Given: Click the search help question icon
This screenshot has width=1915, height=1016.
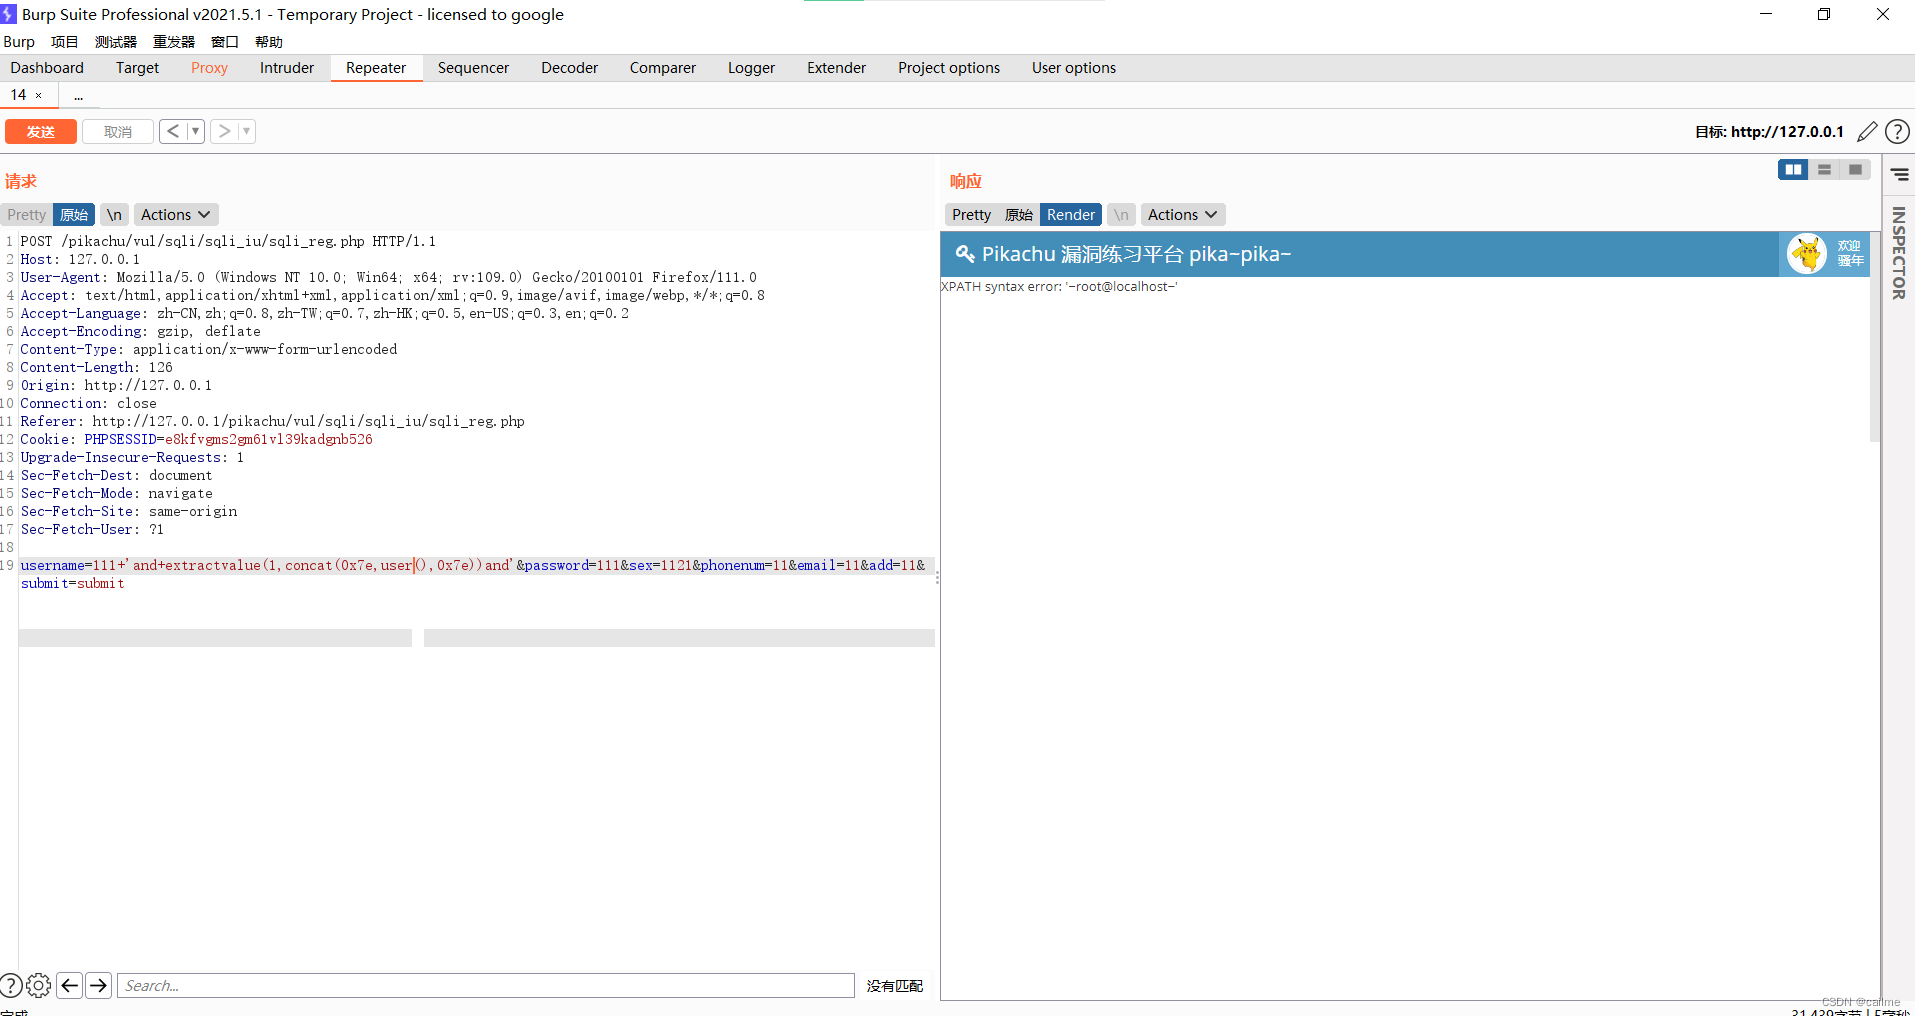Looking at the screenshot, I should tap(11, 985).
